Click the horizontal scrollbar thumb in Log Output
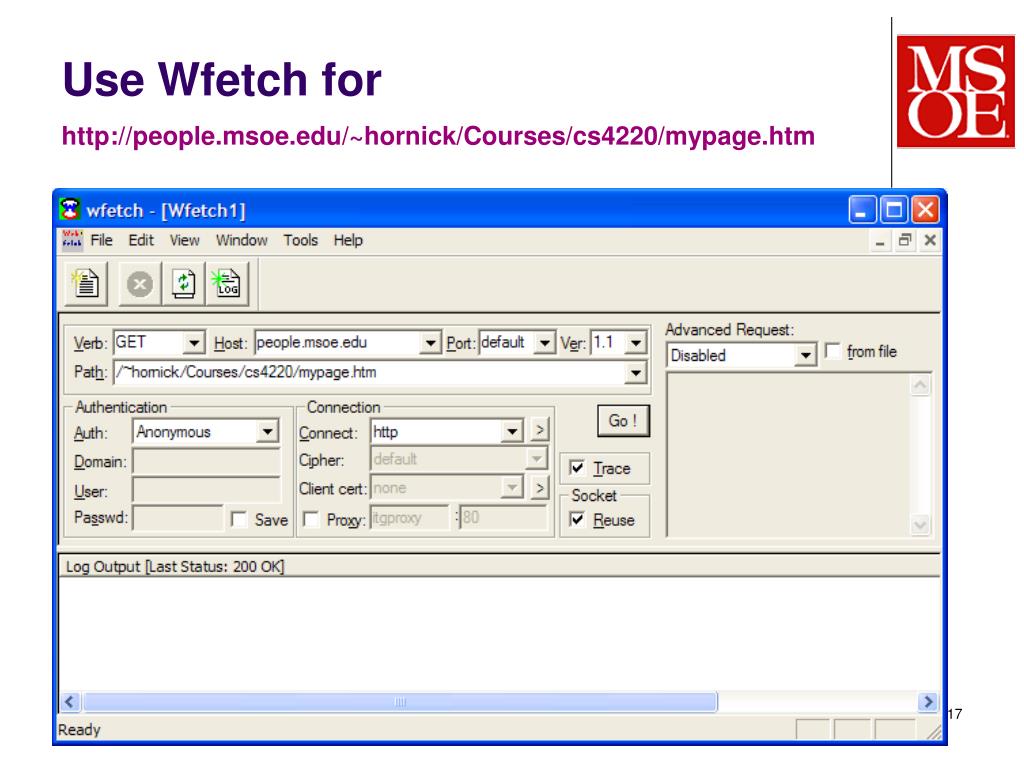Screen dimensions: 1024x768 [x=400, y=702]
